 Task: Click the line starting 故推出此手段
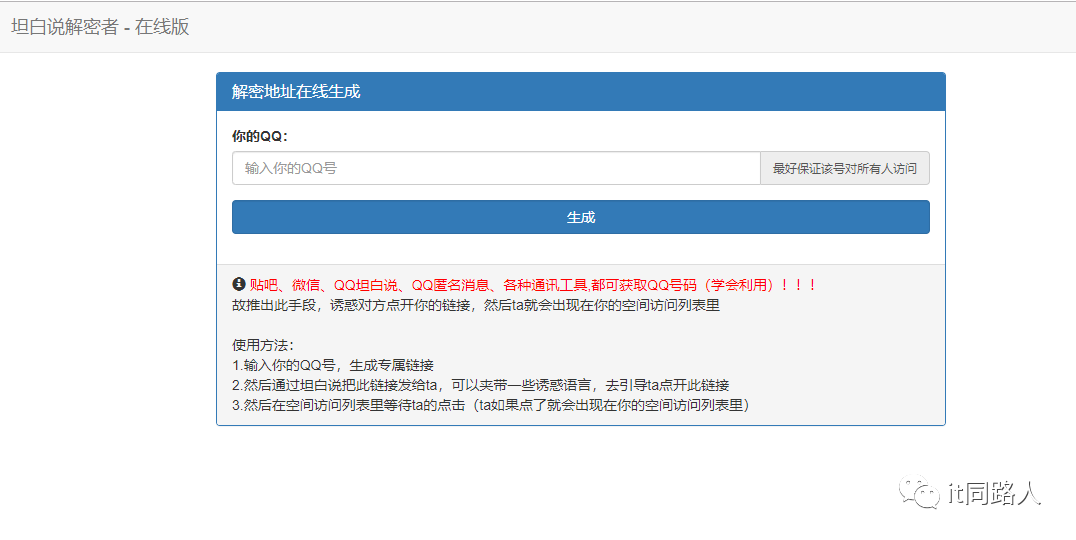(476, 305)
